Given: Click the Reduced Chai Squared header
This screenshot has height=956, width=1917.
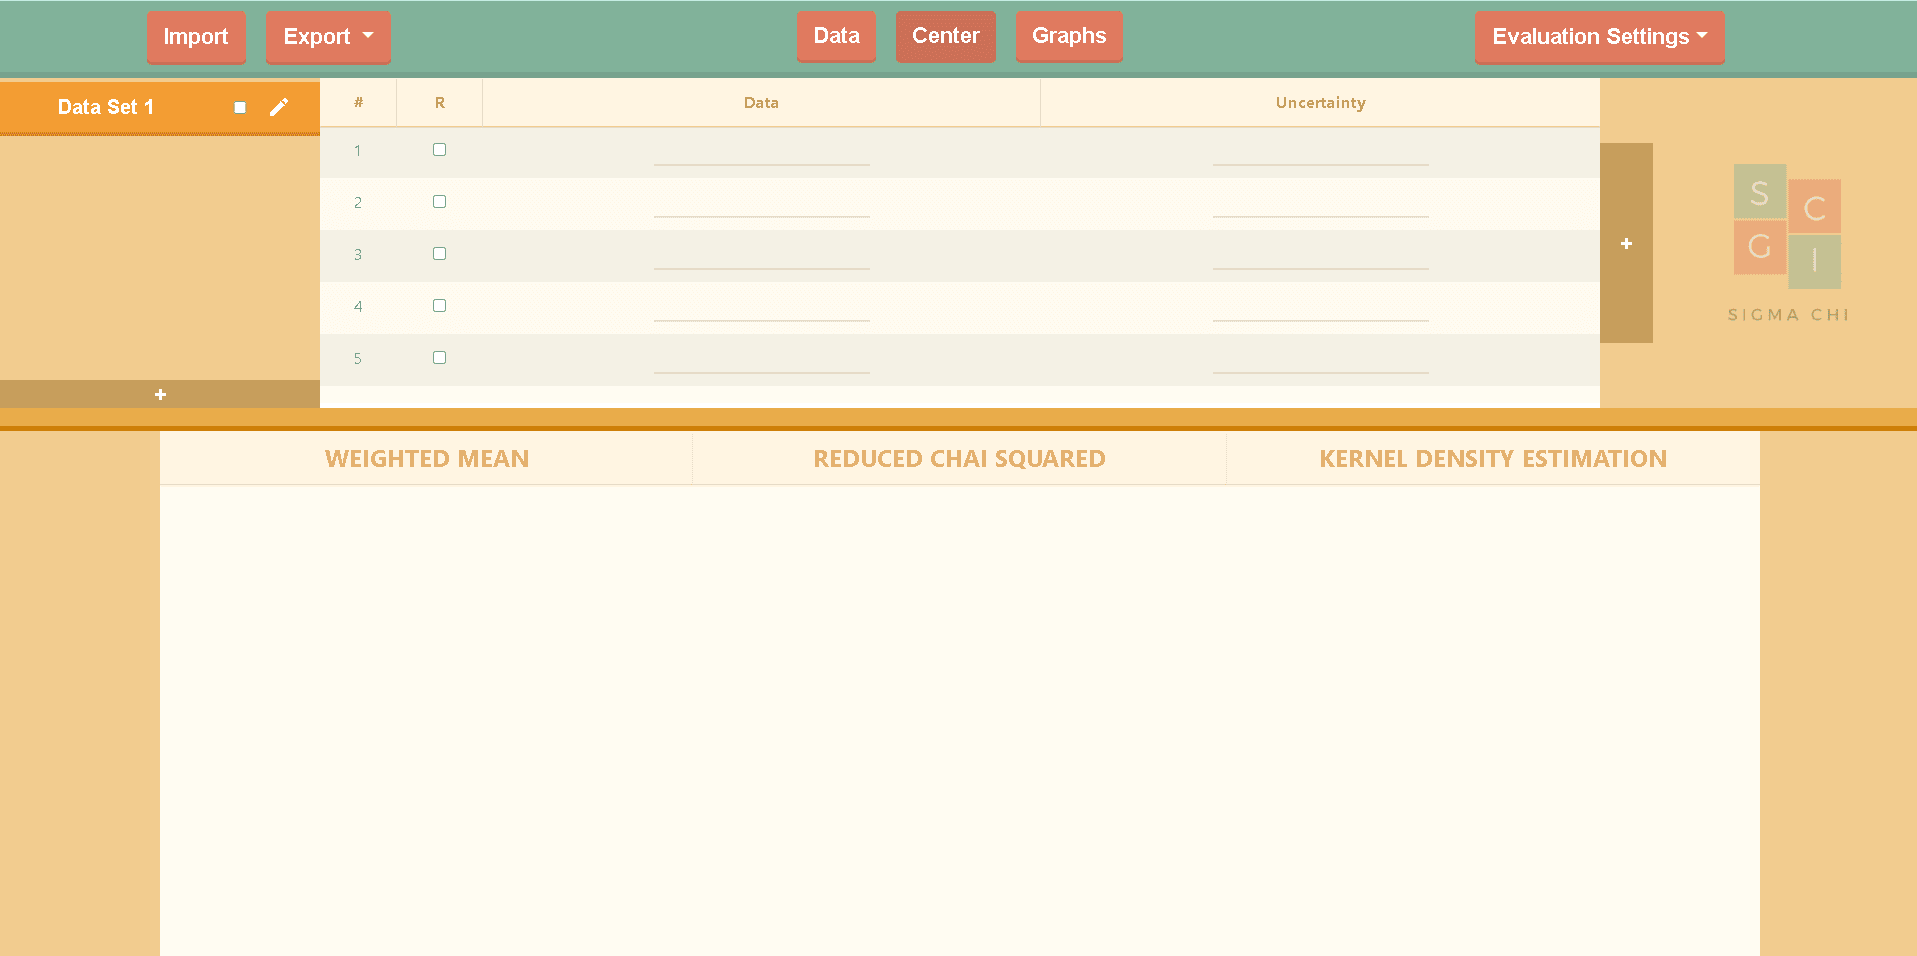Looking at the screenshot, I should 959,459.
